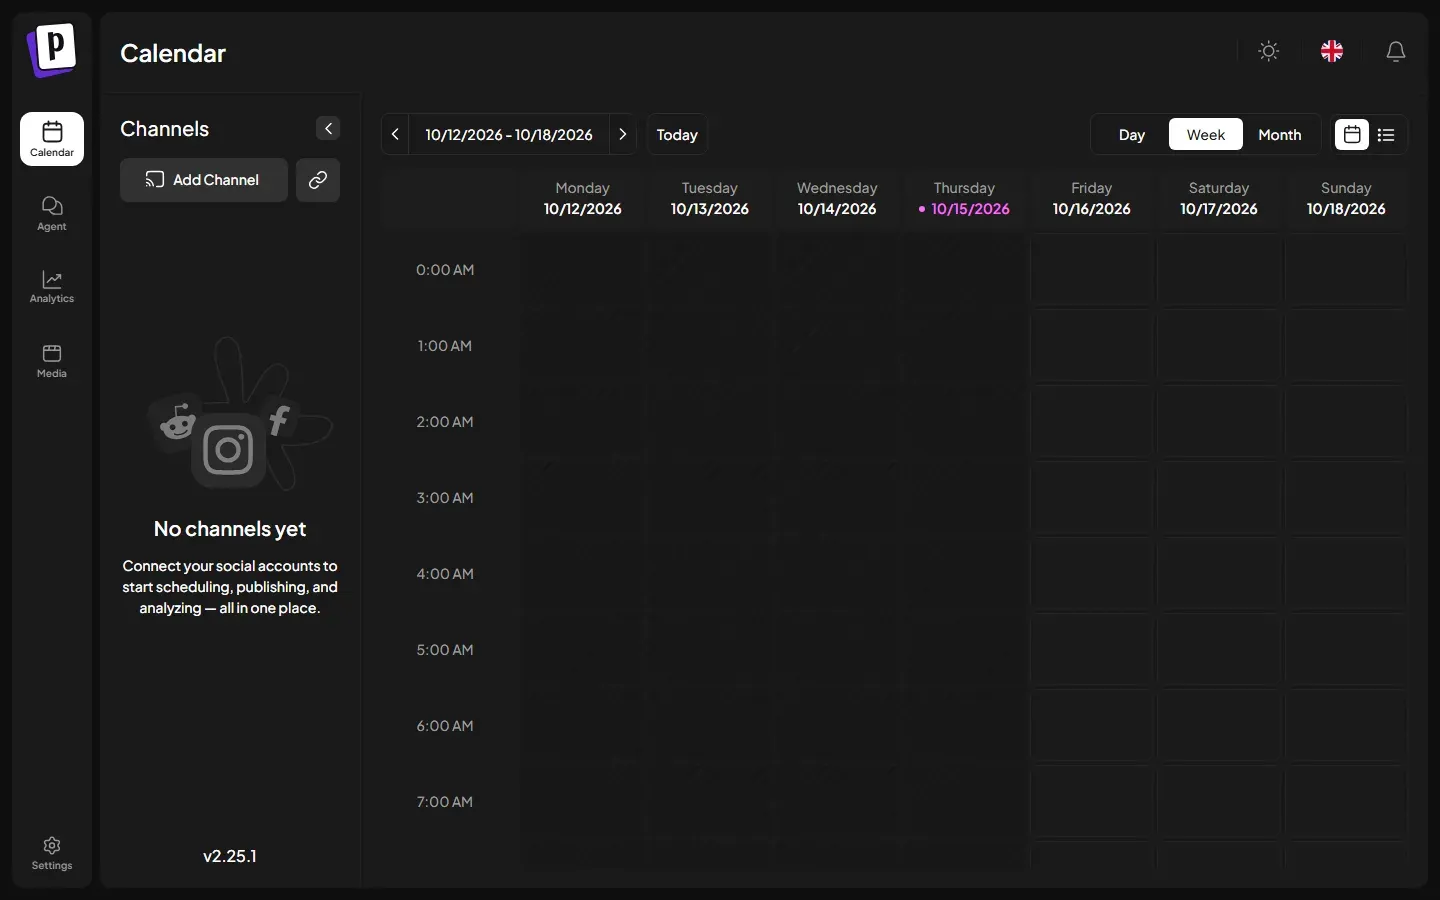Viewport: 1440px width, 900px height.
Task: Click the 4:00 AM time label
Action: 445,574
